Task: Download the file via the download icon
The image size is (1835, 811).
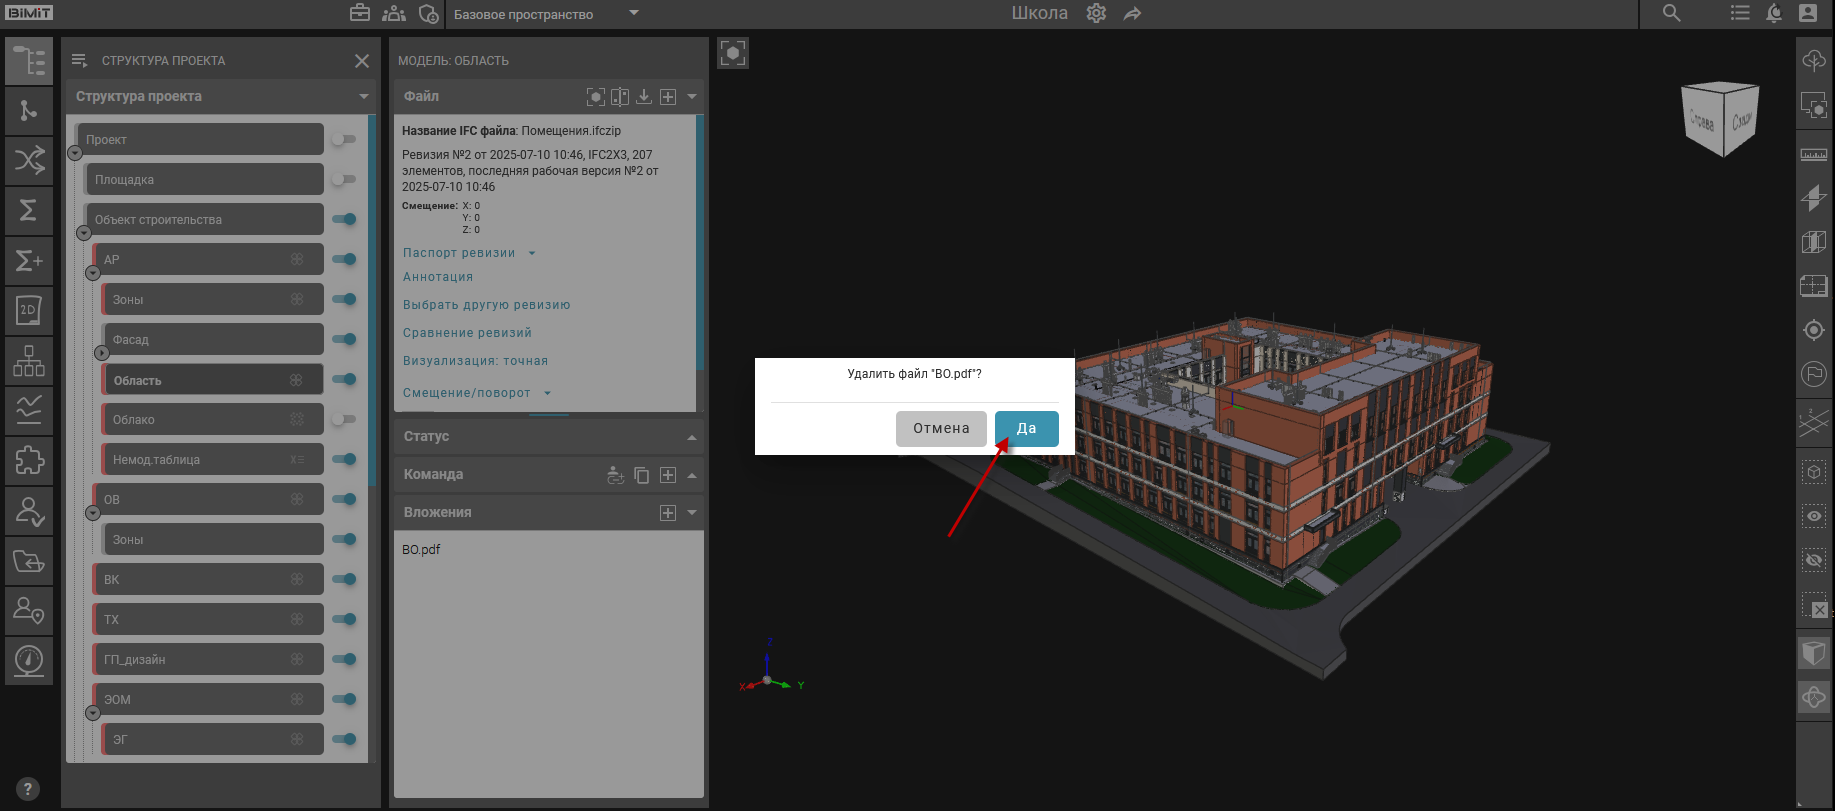Action: point(644,96)
